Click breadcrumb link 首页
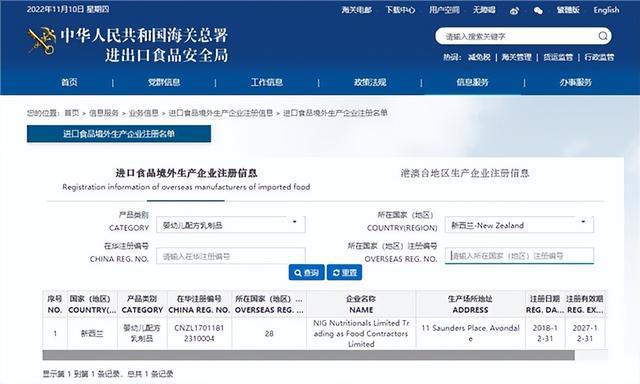The image size is (640, 384). tap(72, 113)
